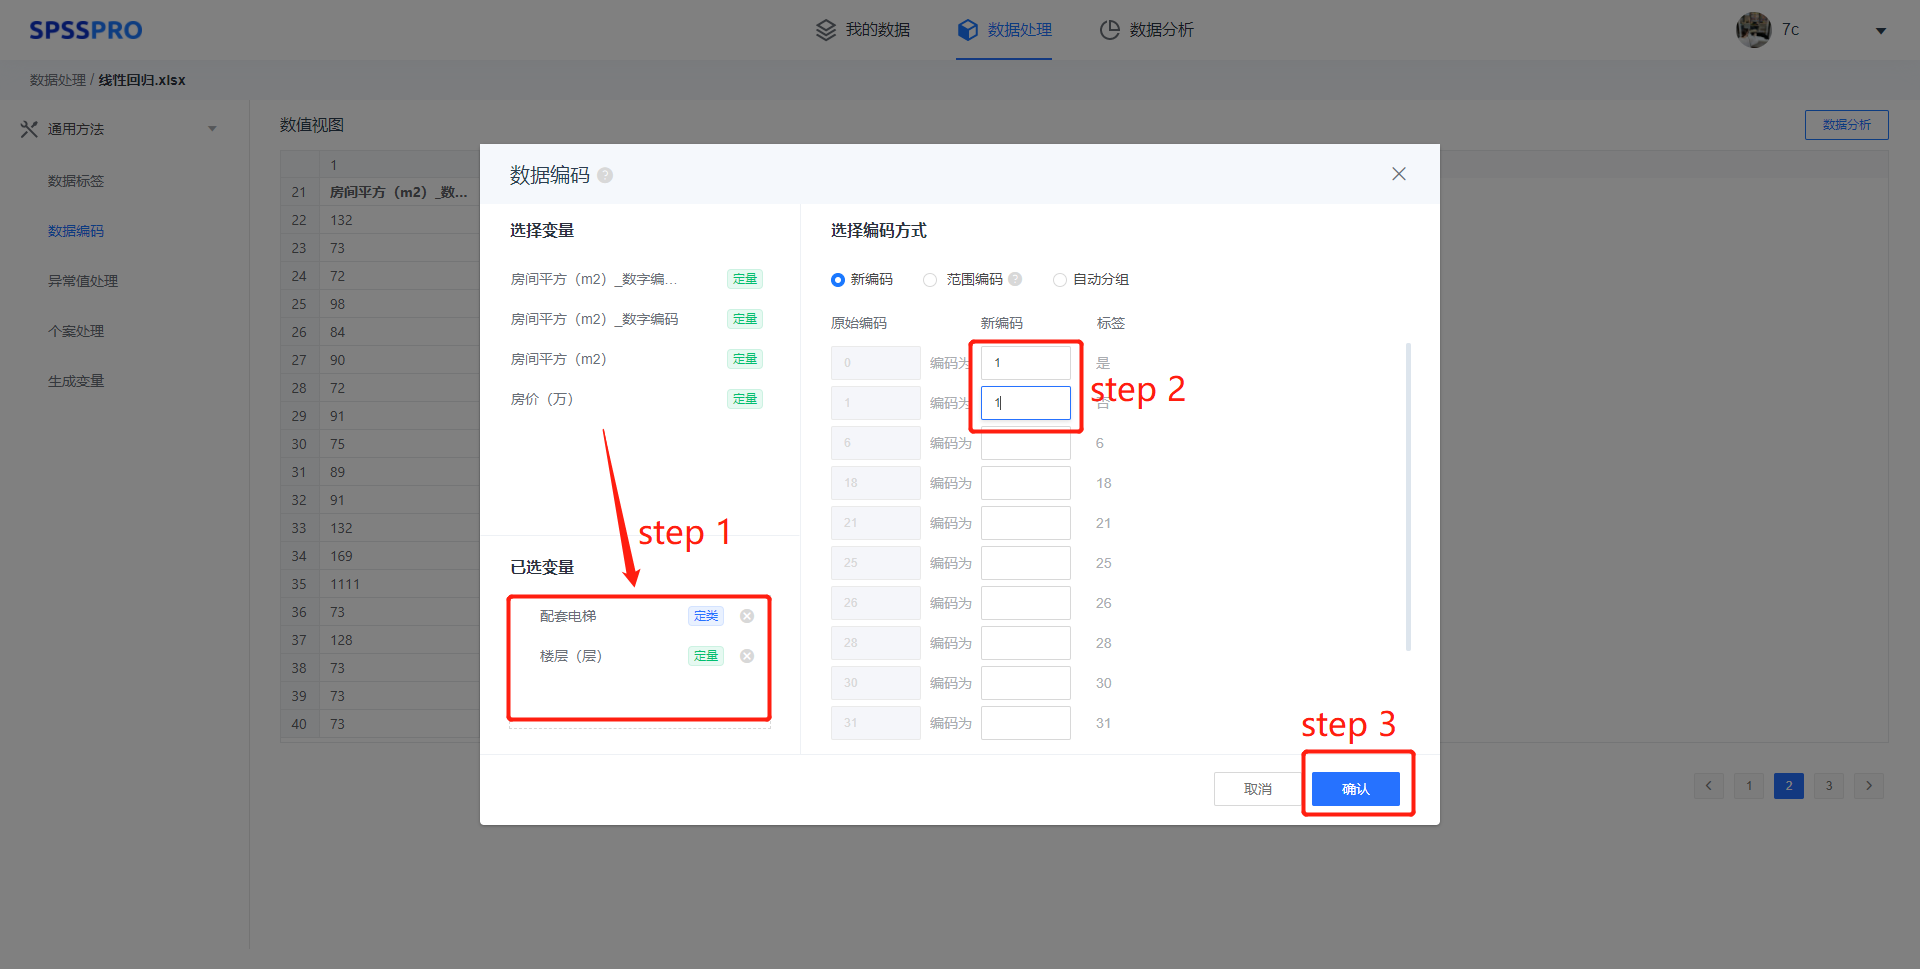The image size is (1920, 969).
Task: Open the user avatar profile
Action: pyautogui.click(x=1753, y=30)
